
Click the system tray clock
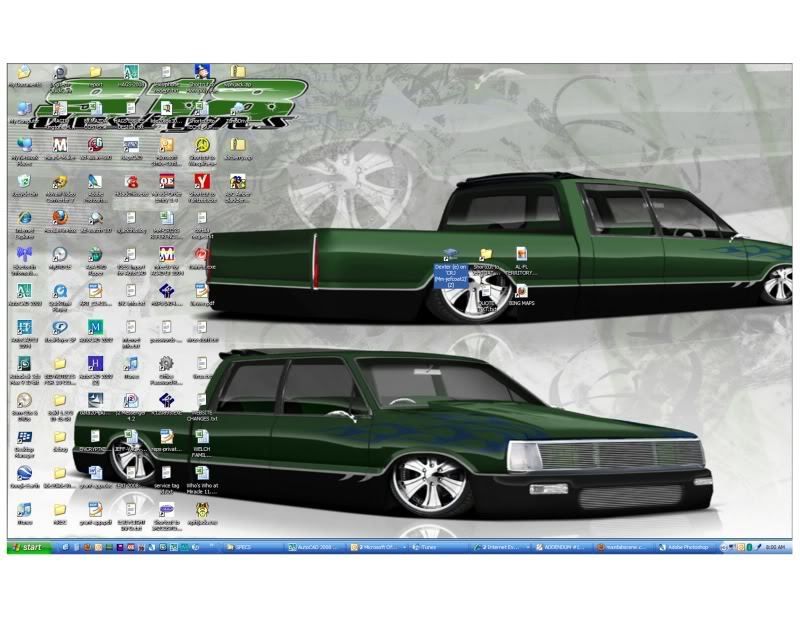pyautogui.click(x=775, y=548)
